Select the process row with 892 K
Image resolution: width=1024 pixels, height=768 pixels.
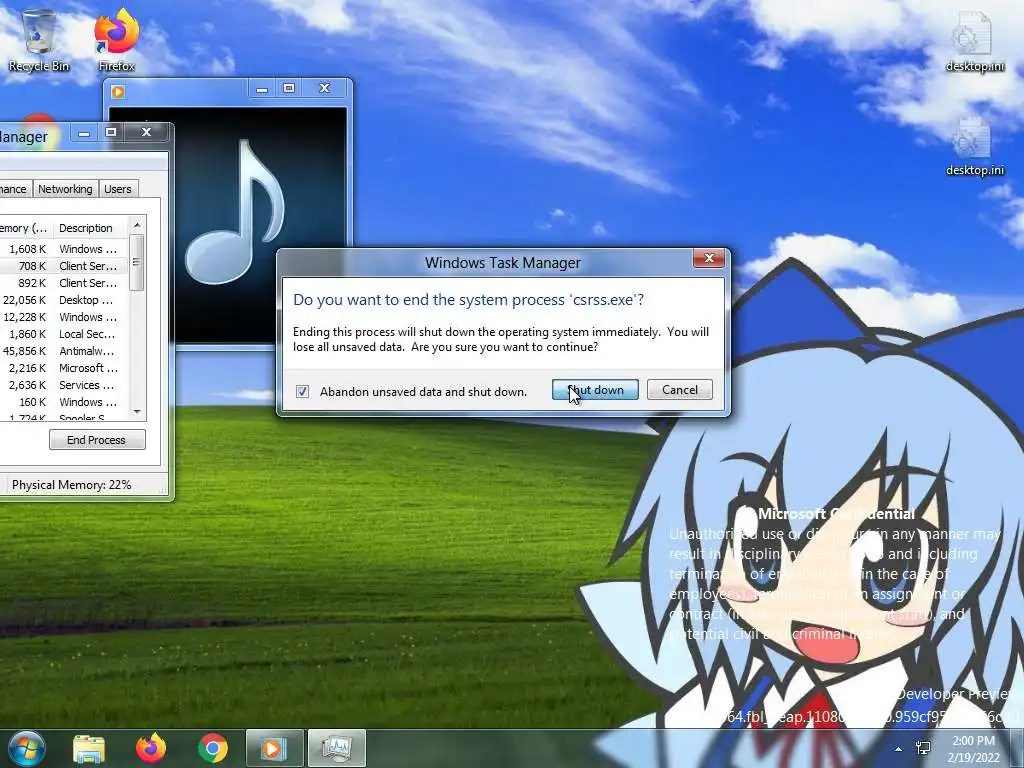coord(64,283)
